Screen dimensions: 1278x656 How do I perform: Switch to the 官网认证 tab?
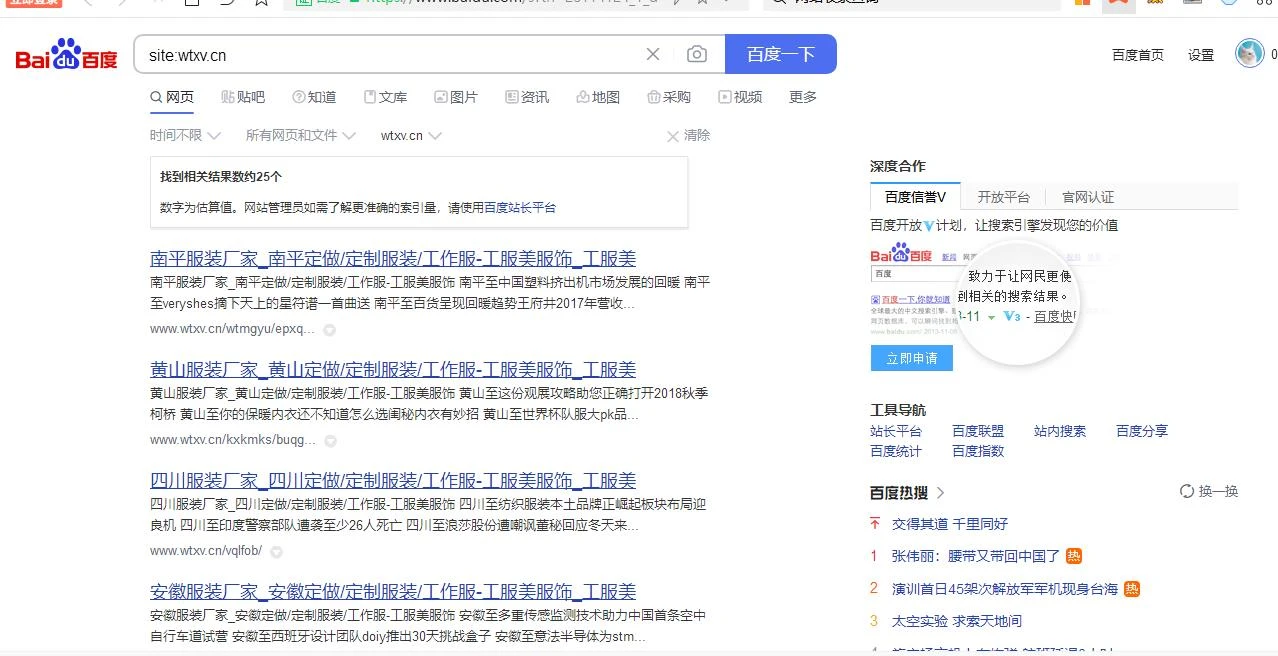pyautogui.click(x=1087, y=197)
